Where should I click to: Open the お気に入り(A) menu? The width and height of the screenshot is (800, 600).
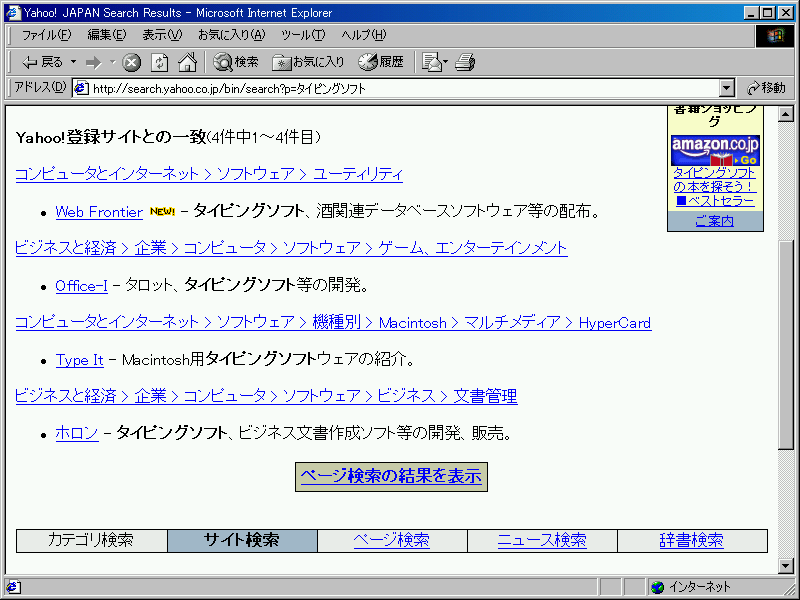click(x=232, y=35)
